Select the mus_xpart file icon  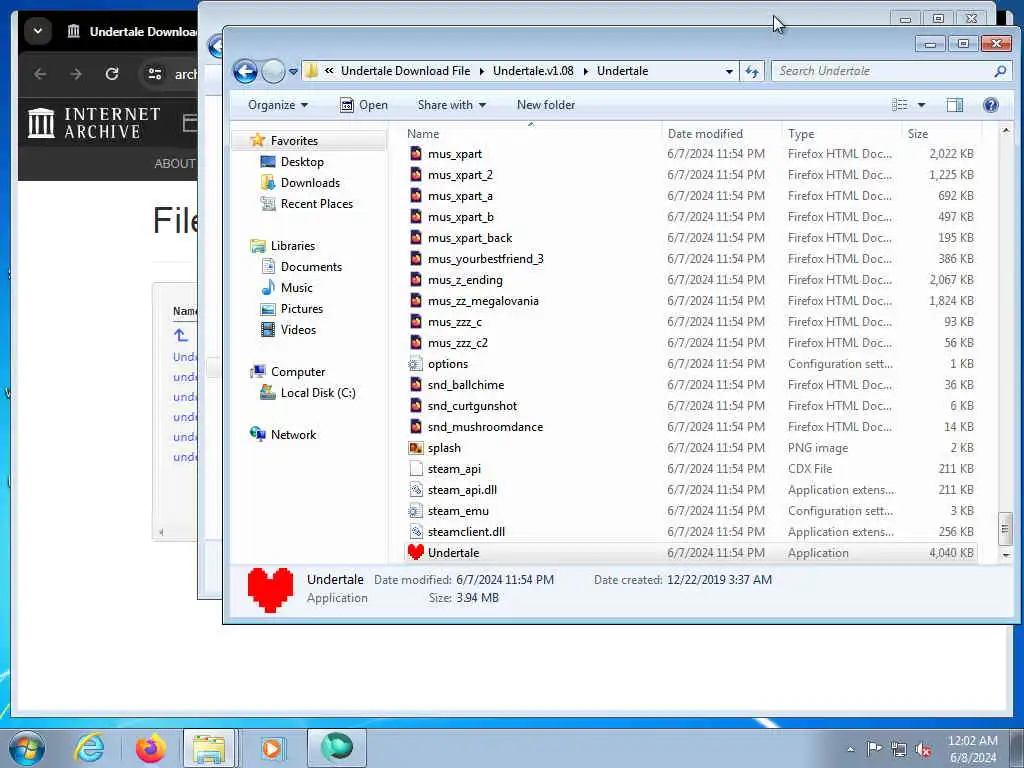tap(415, 154)
